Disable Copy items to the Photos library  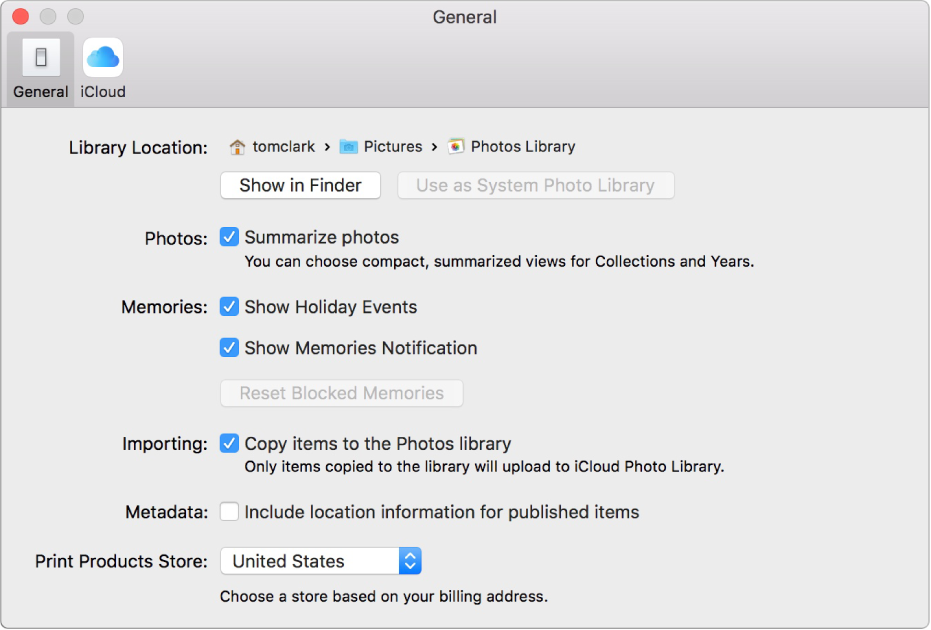click(x=229, y=443)
